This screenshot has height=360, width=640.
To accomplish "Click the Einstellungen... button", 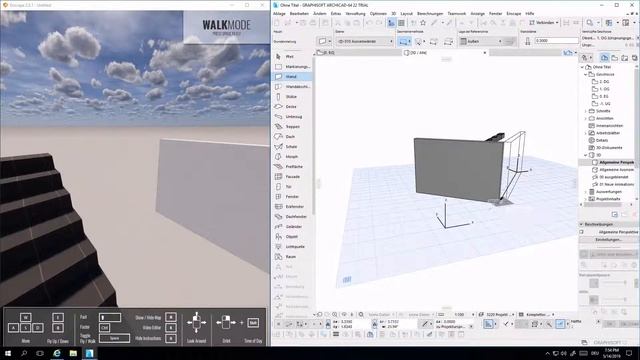I will point(608,240).
